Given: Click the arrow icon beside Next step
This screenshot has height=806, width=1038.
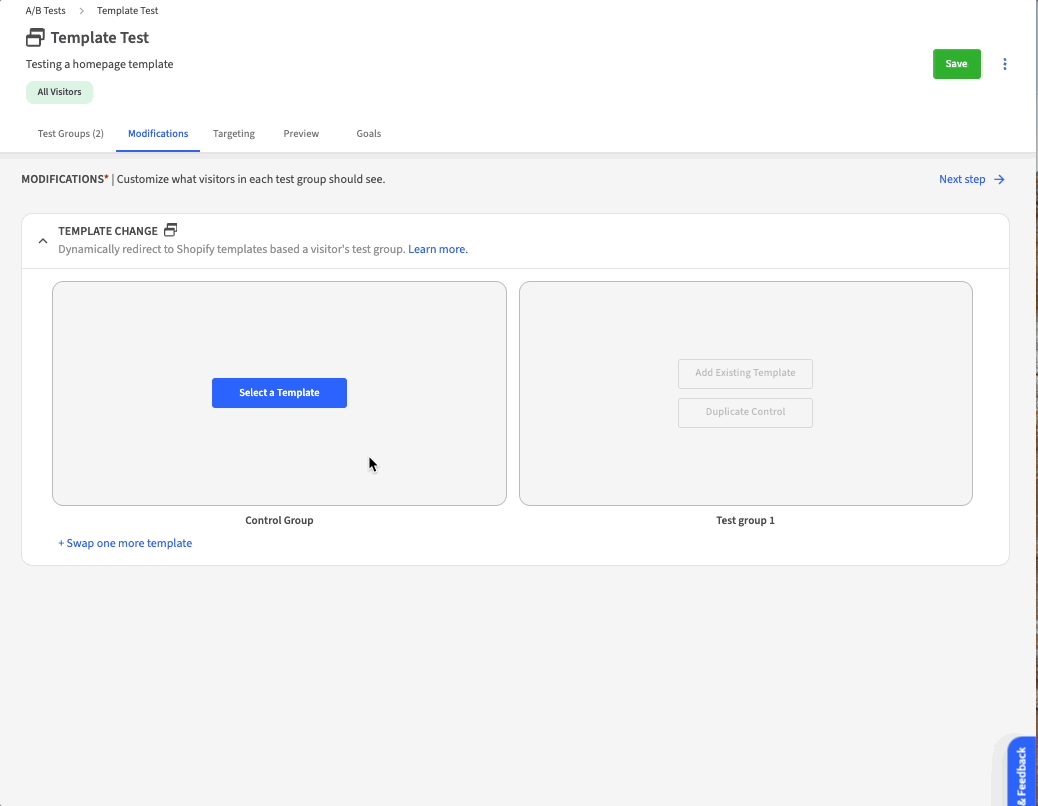Looking at the screenshot, I should point(999,180).
